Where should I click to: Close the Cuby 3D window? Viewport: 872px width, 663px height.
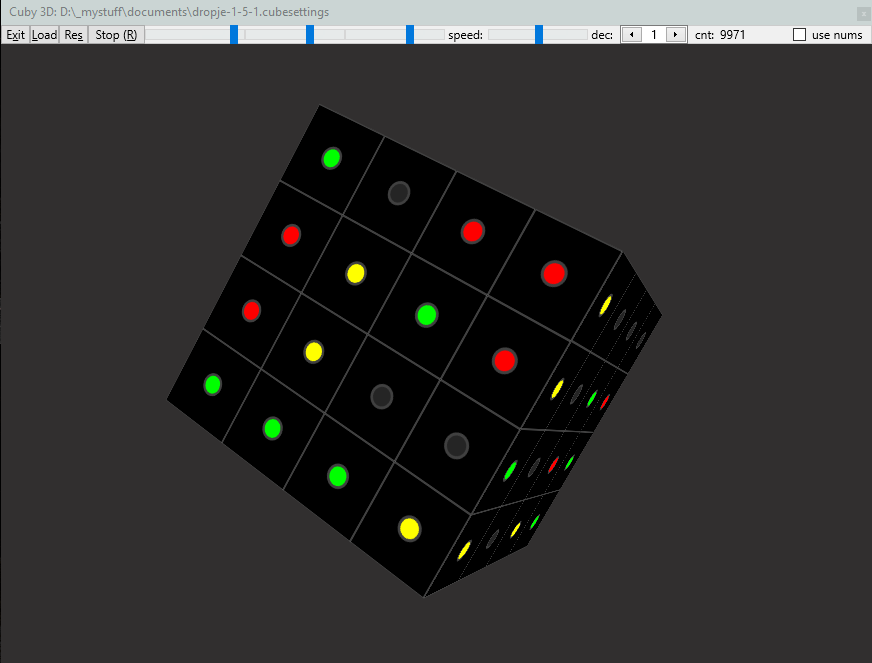[864, 14]
